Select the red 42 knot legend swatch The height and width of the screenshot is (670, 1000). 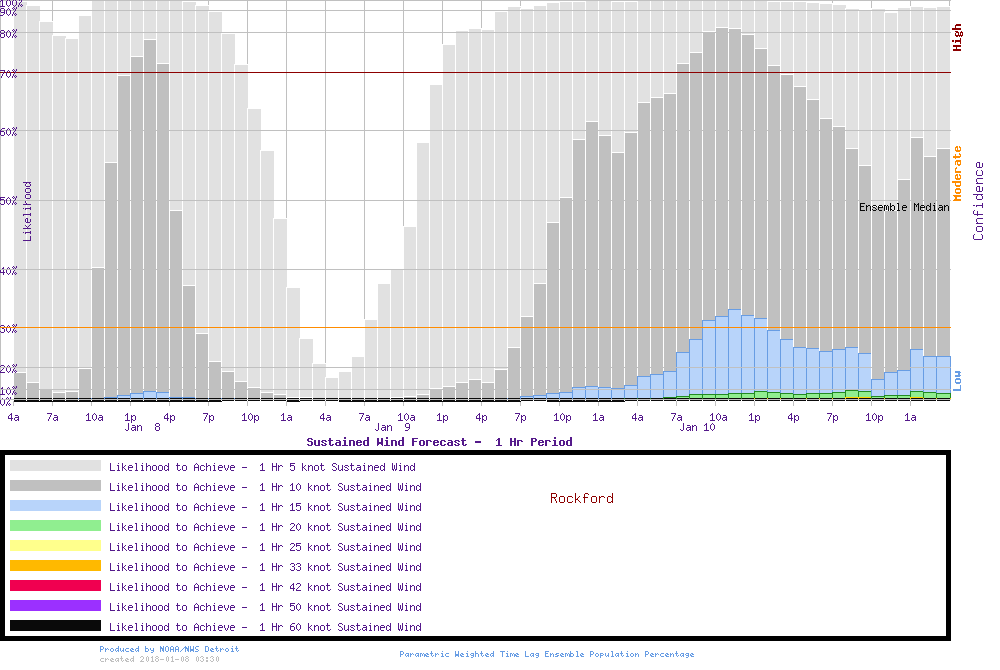coord(55,586)
